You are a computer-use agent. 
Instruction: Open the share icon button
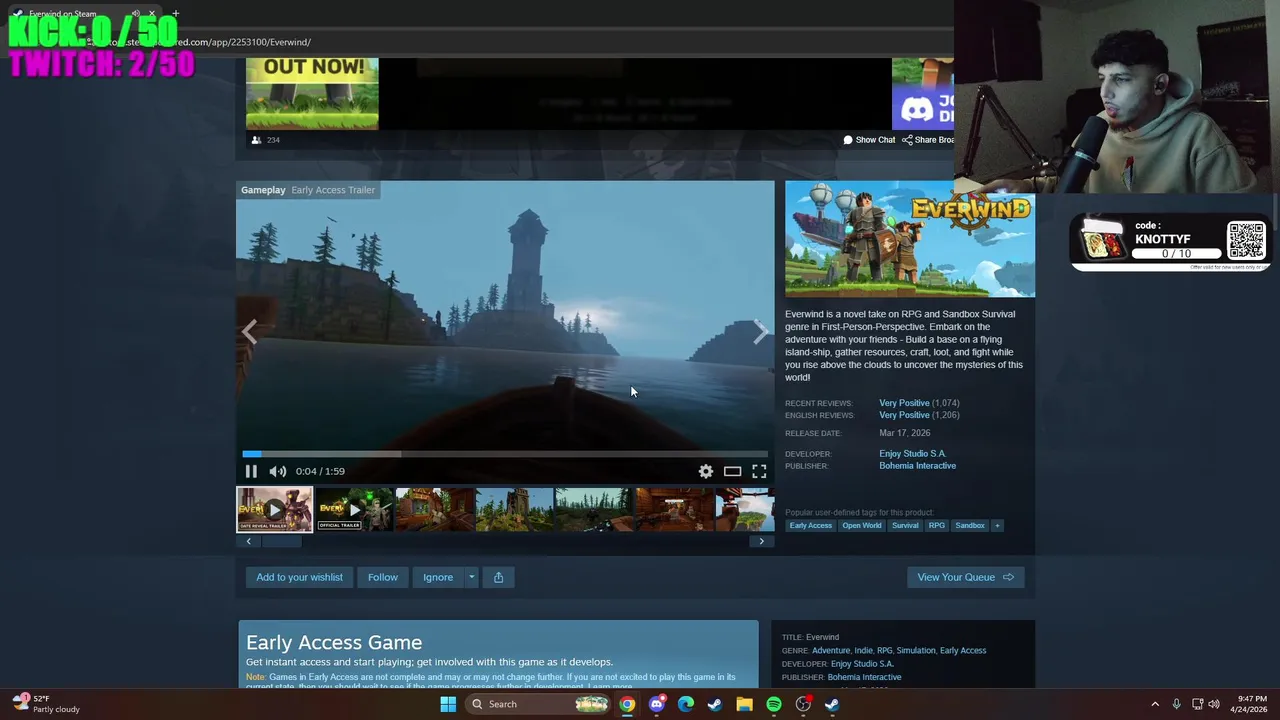(x=498, y=577)
